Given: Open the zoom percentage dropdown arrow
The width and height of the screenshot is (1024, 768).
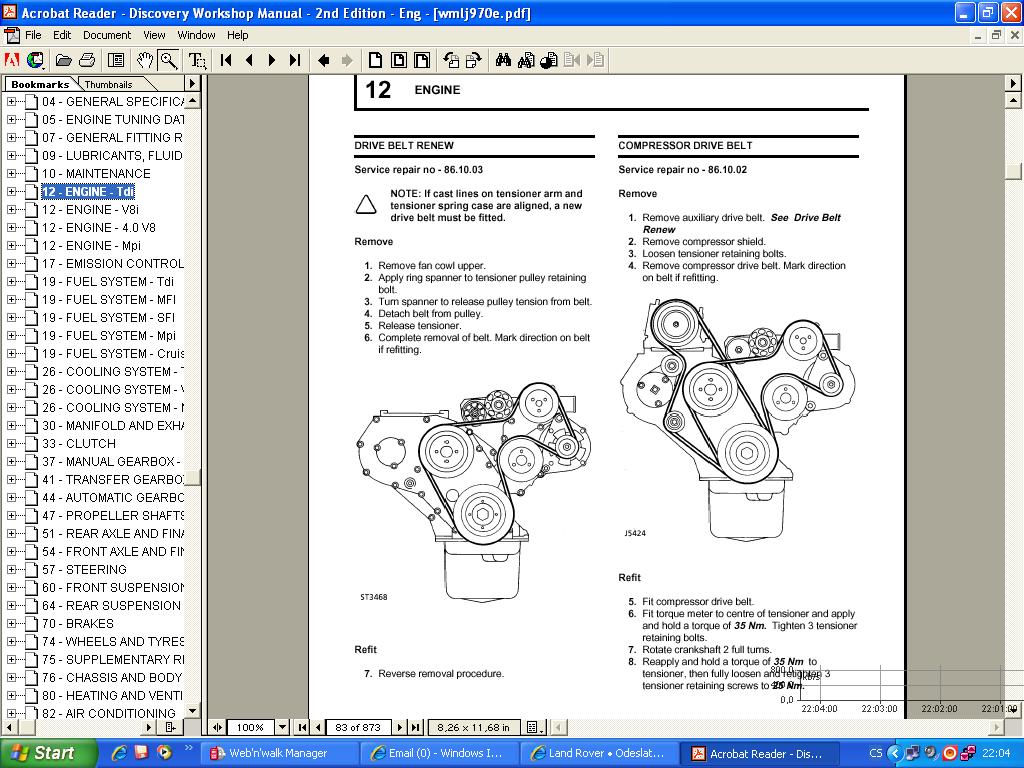Looking at the screenshot, I should pyautogui.click(x=282, y=727).
